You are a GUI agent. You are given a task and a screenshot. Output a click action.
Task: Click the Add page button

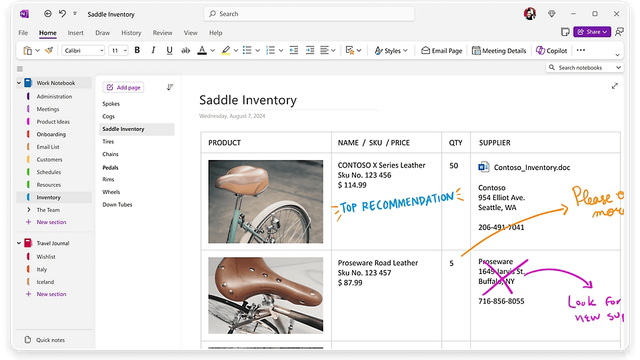[x=123, y=87]
